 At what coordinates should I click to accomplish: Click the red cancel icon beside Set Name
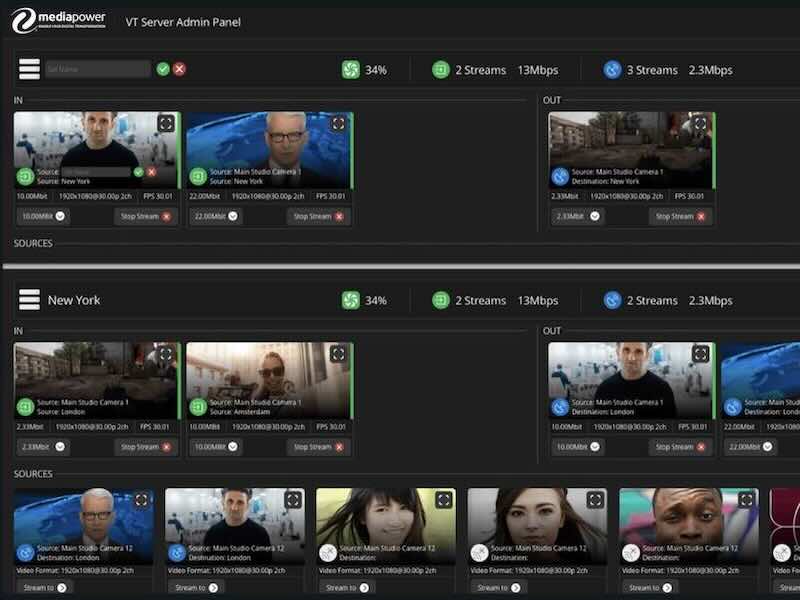[x=180, y=69]
